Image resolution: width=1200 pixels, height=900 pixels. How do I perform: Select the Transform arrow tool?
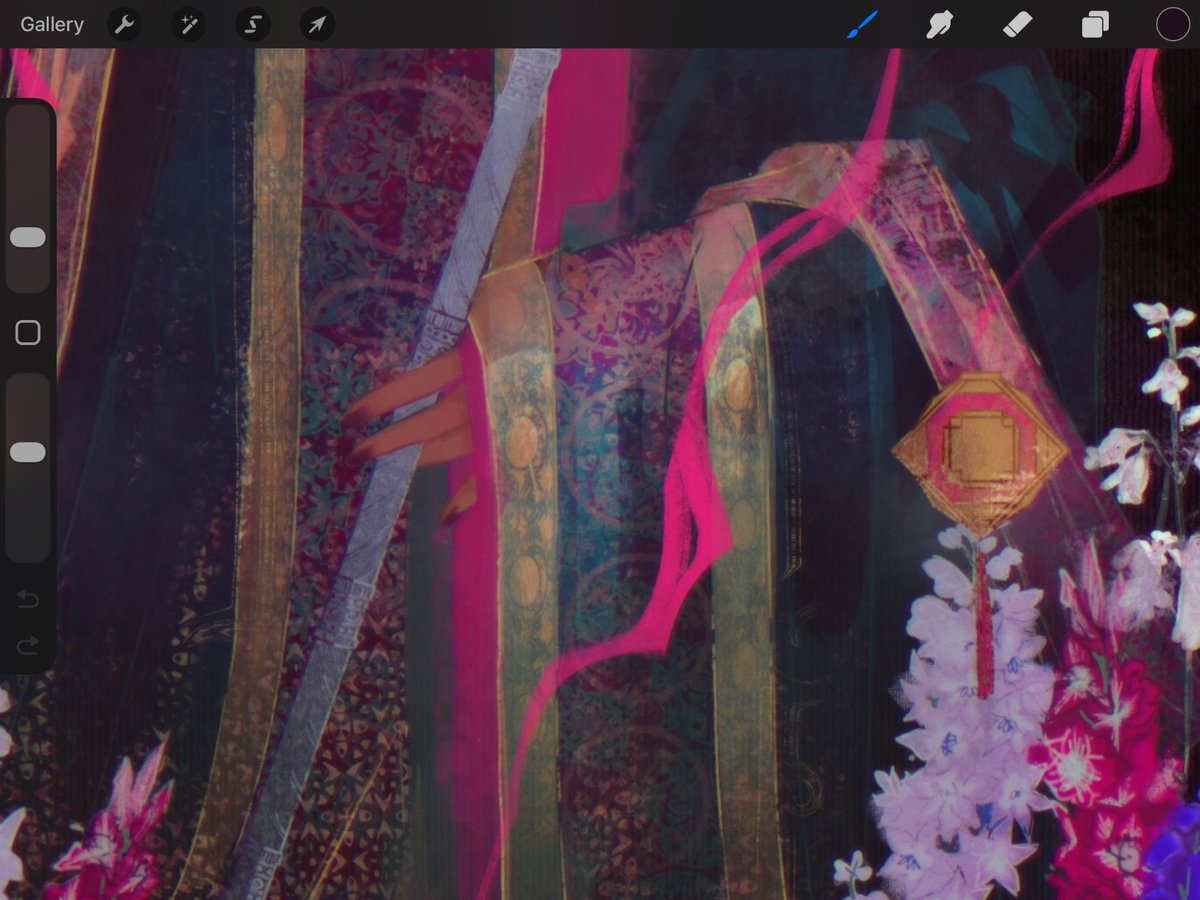click(317, 24)
